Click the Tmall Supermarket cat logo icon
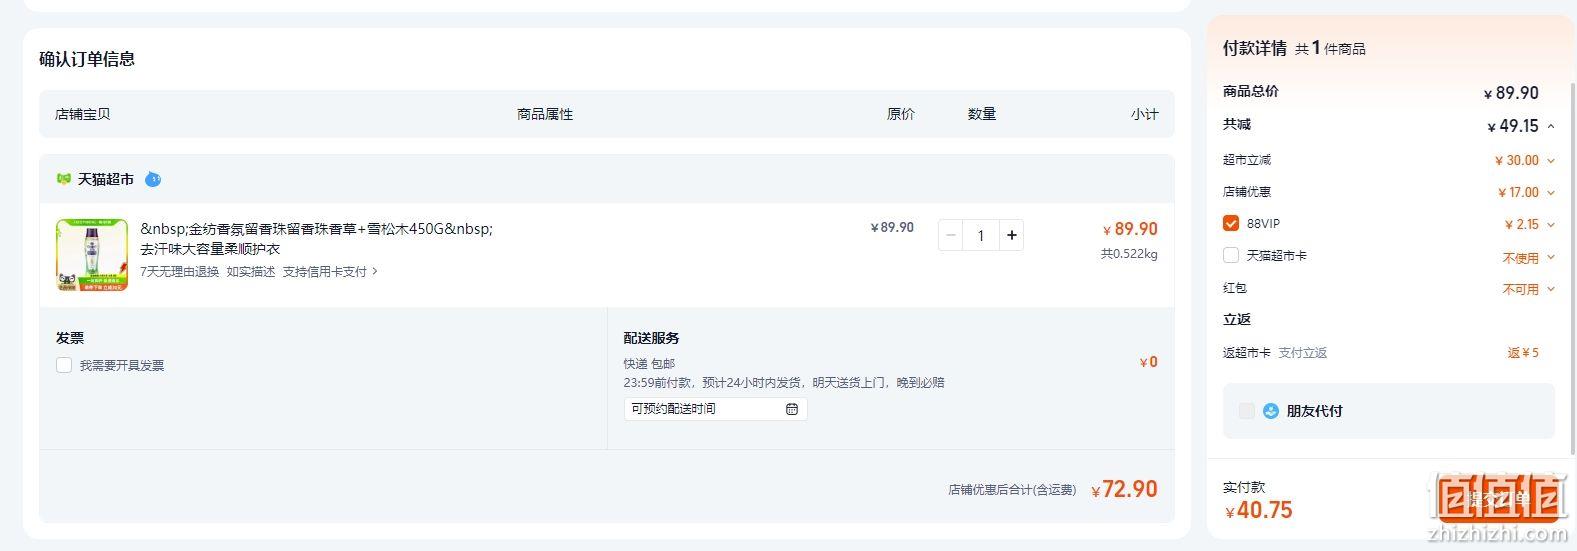 tap(64, 179)
